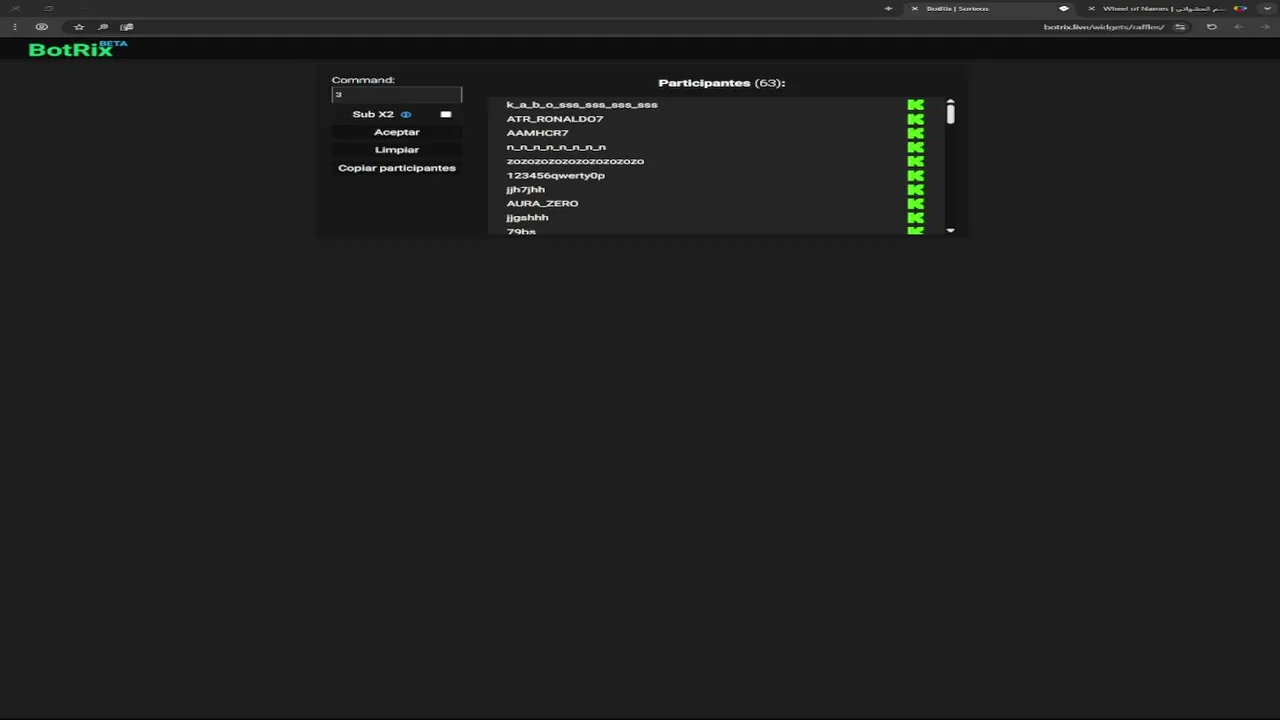This screenshot has width=1280, height=720.
Task: Click the Kick icon beside AAMHCR7
Action: pos(915,133)
